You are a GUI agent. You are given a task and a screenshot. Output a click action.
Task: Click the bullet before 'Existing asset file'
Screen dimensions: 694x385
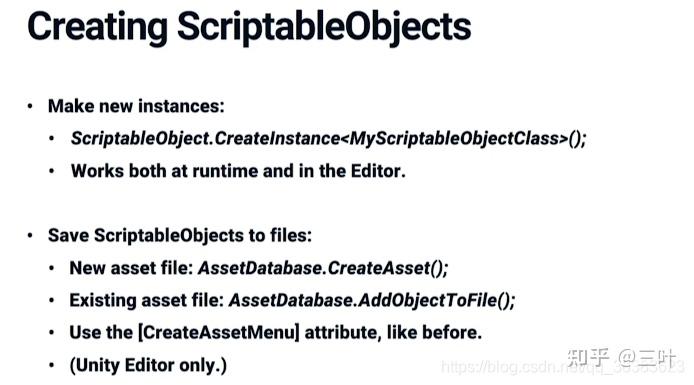pyautogui.click(x=52, y=300)
